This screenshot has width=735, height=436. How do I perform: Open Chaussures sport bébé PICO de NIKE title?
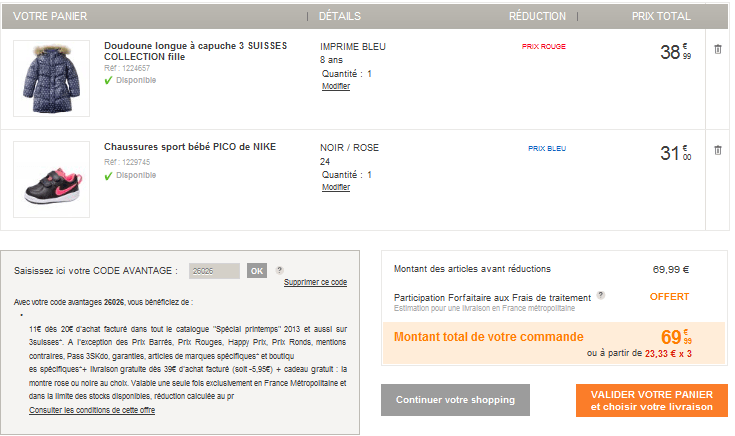pos(190,147)
